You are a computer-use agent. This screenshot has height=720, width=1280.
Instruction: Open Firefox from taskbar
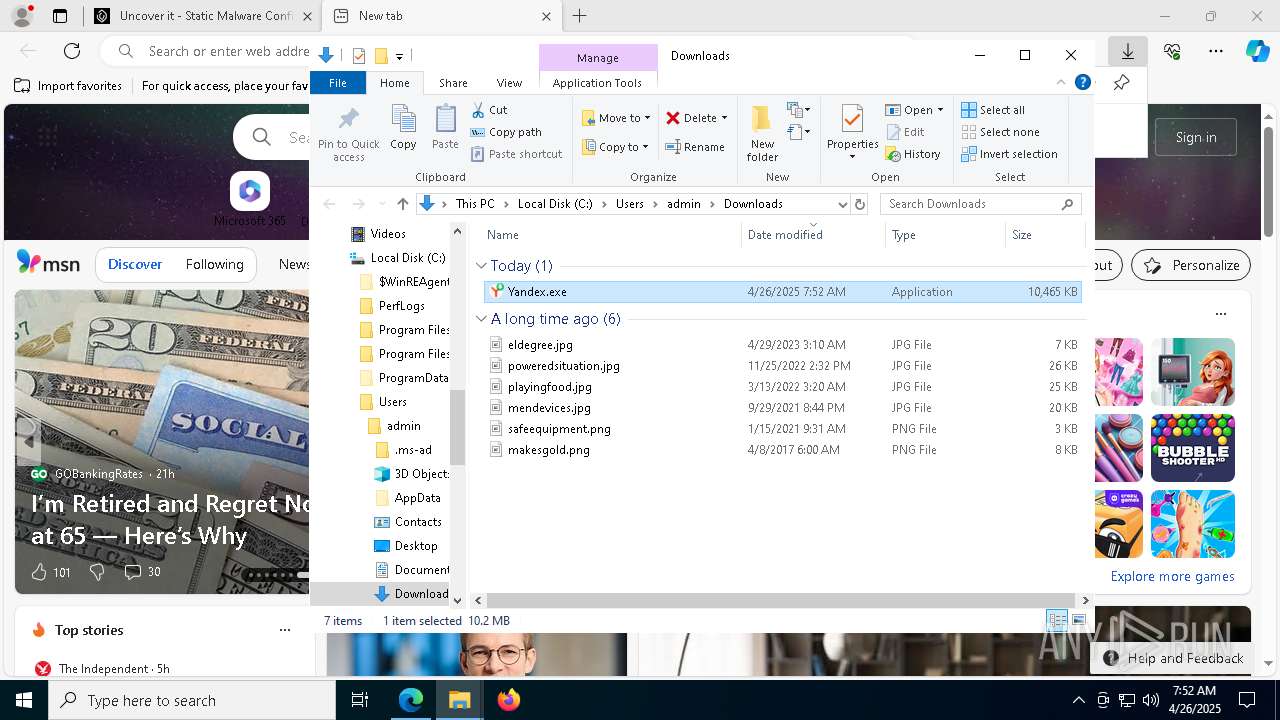(x=509, y=700)
